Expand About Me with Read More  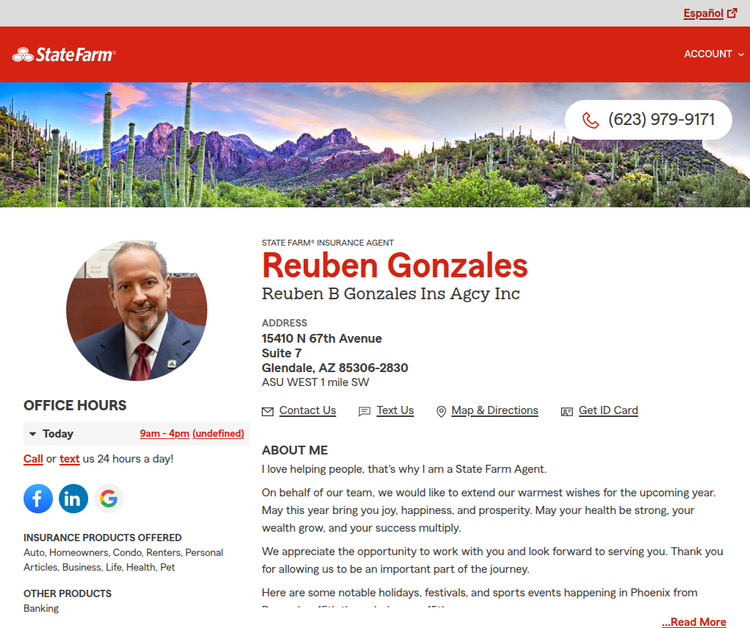[693, 622]
